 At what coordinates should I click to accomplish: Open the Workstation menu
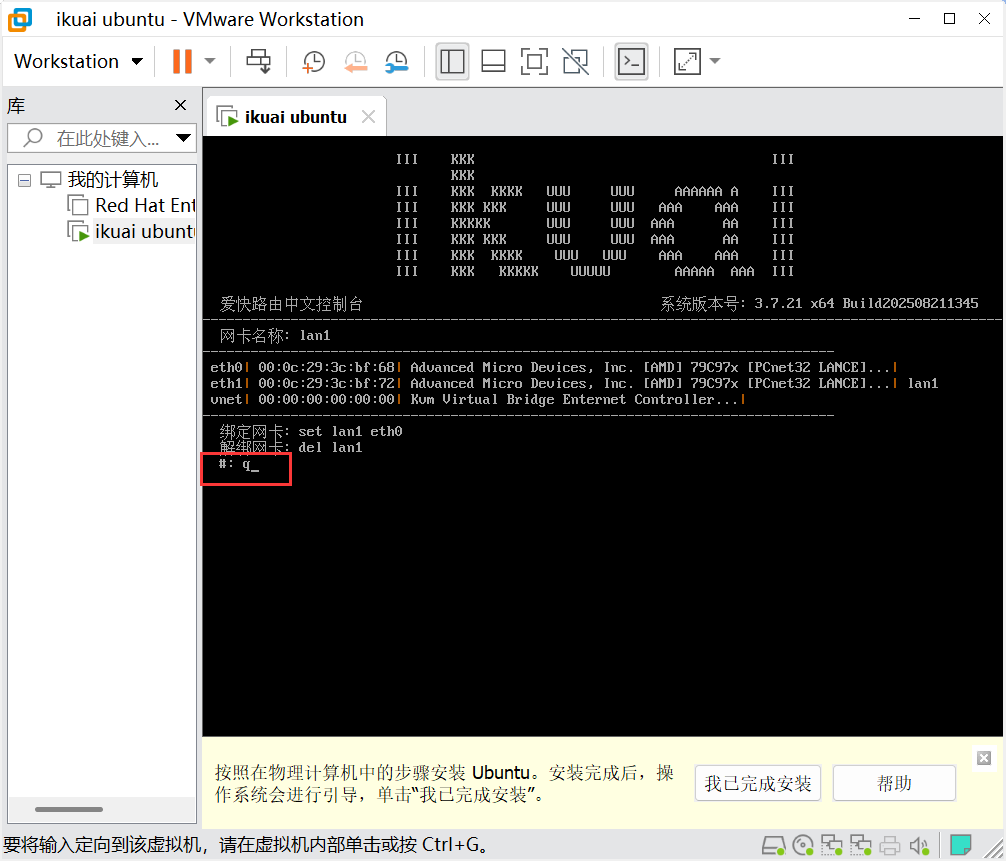tap(78, 62)
